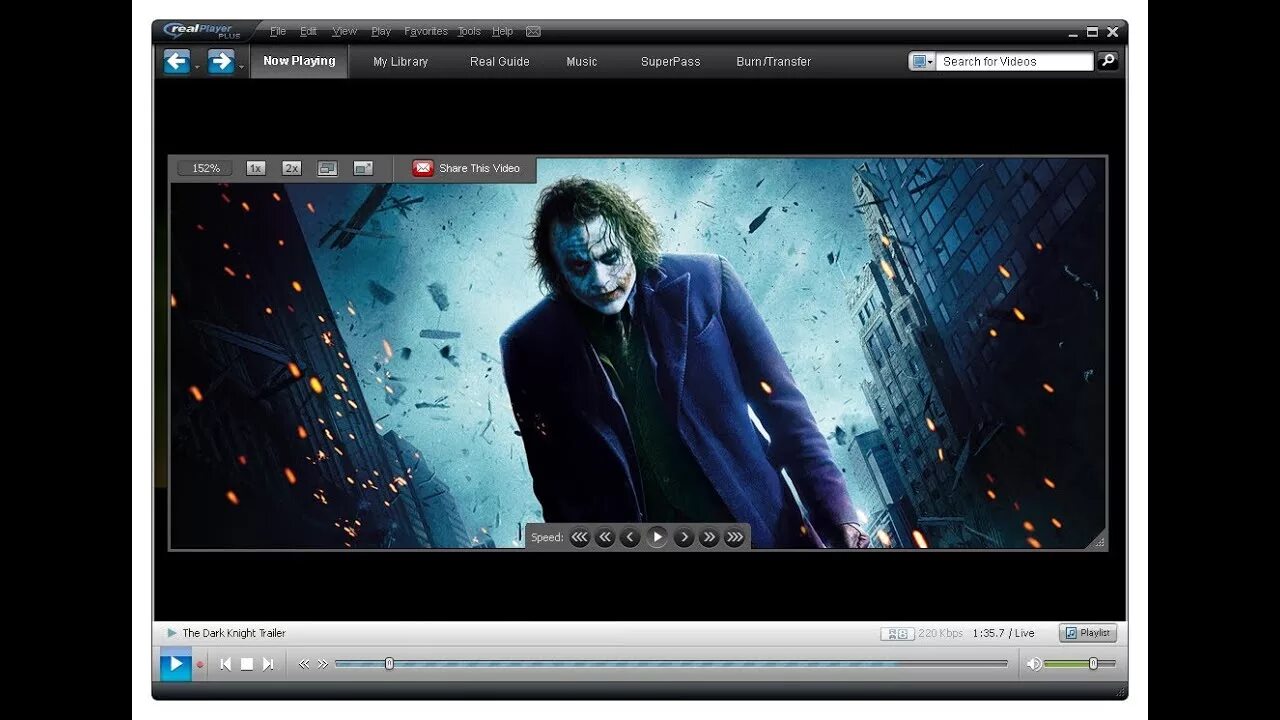Open the View menu
The height and width of the screenshot is (720, 1280).
(x=345, y=32)
